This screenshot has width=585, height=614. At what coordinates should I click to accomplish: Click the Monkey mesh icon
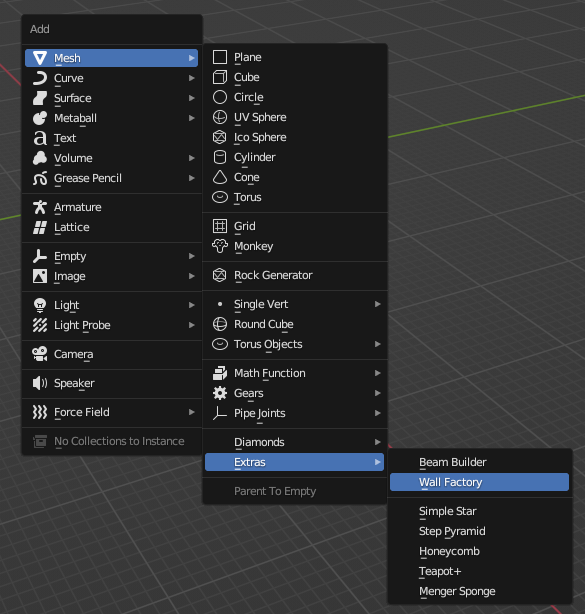(220, 246)
